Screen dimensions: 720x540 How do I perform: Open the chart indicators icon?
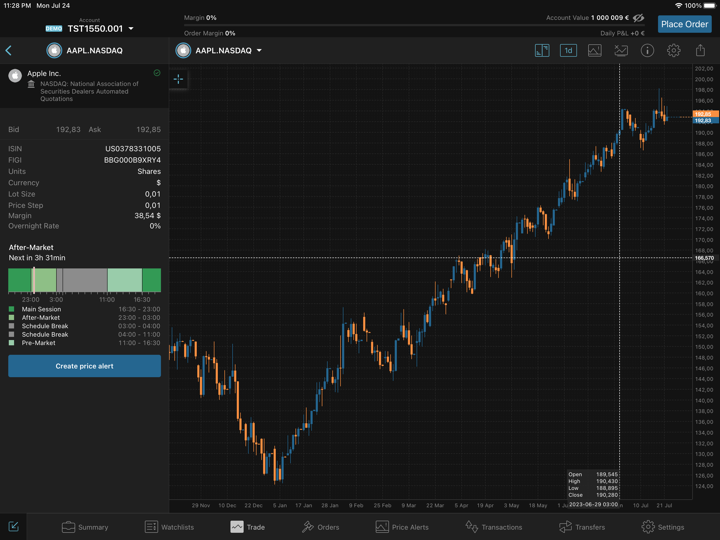point(621,50)
